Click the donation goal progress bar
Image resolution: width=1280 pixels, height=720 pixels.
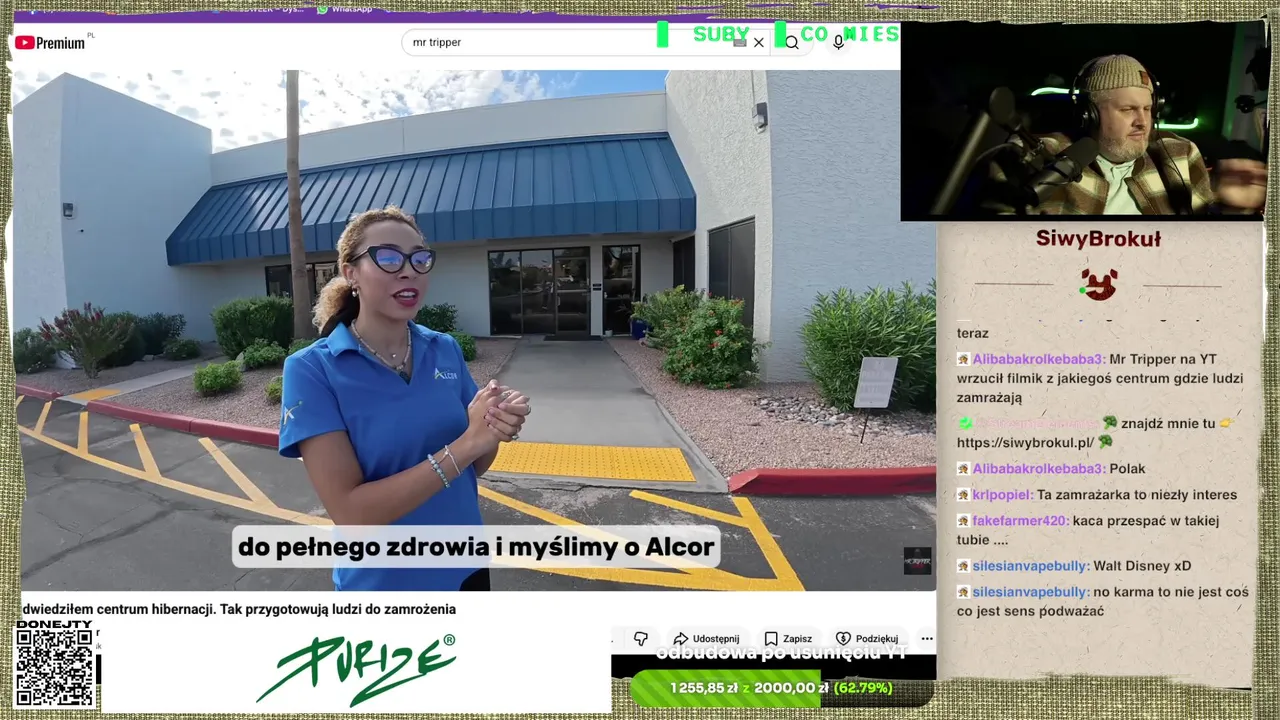pos(781,688)
